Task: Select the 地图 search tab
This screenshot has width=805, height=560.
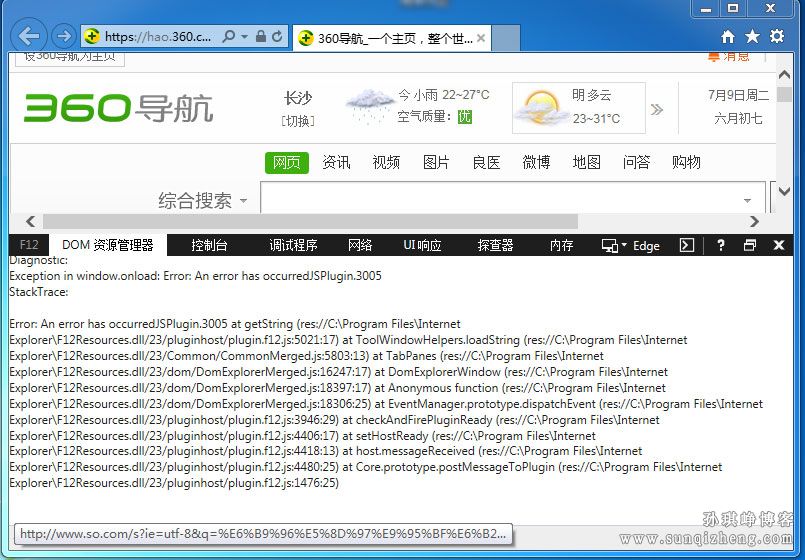Action: [x=586, y=163]
